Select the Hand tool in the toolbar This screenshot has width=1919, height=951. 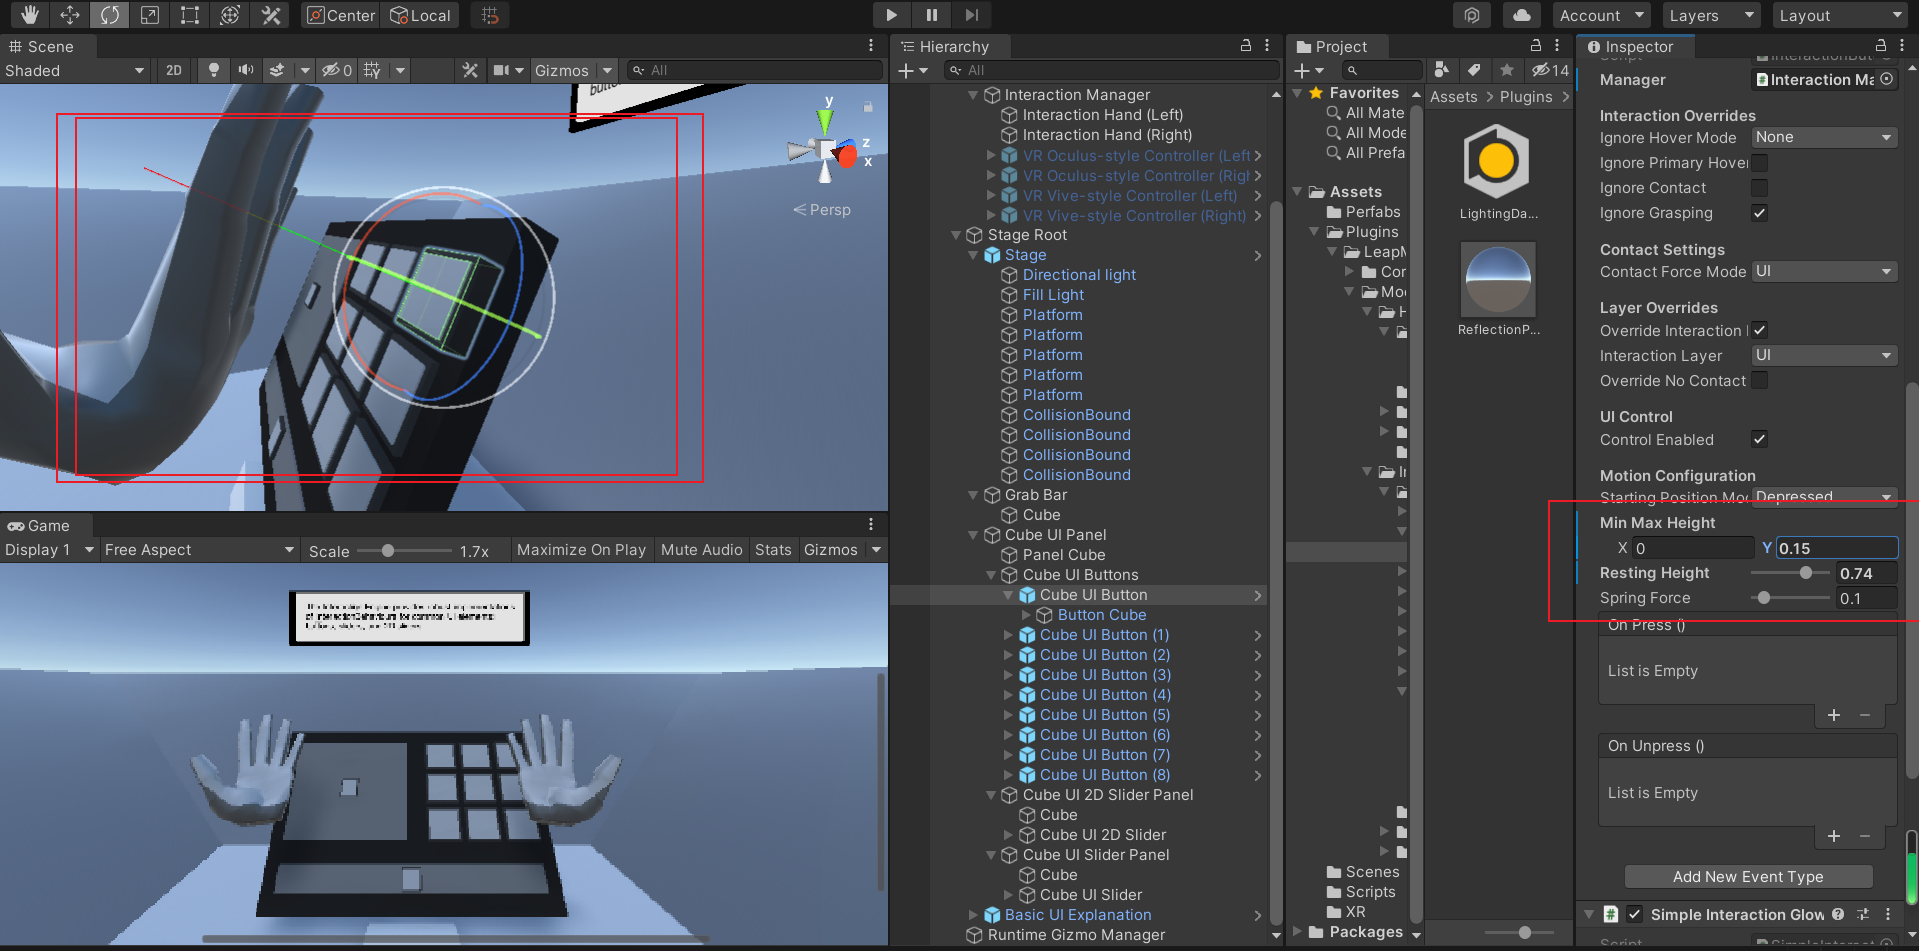tap(29, 15)
